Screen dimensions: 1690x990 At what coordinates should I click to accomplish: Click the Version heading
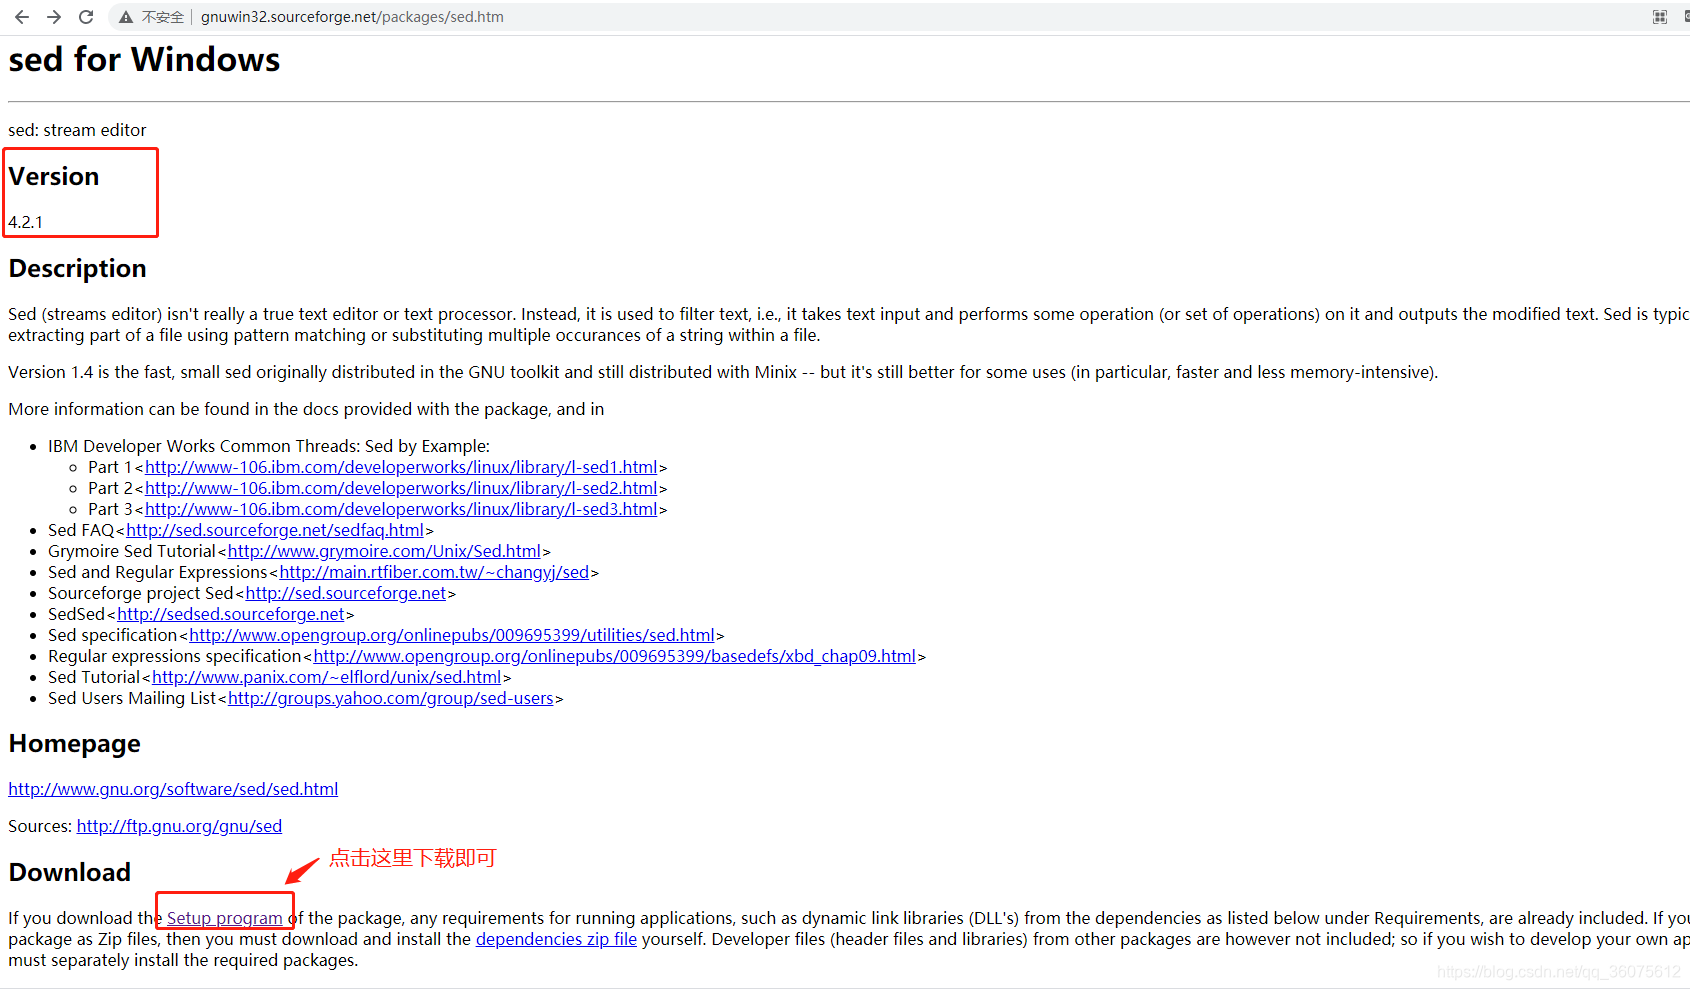[54, 176]
